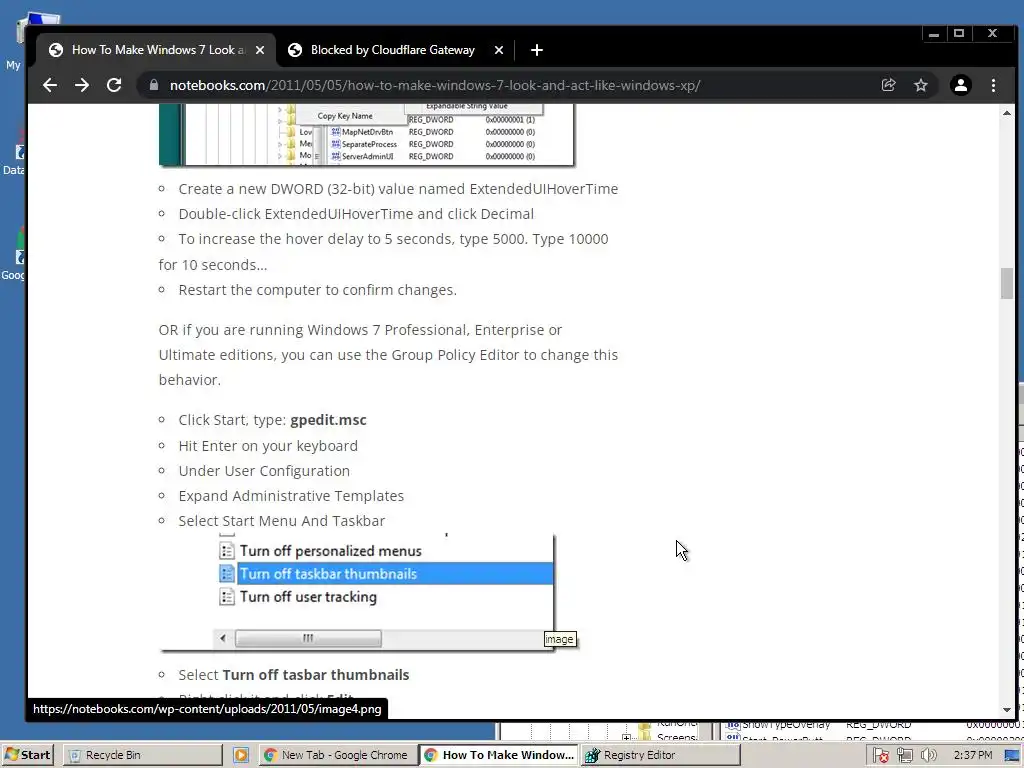Viewport: 1024px width, 768px height.
Task: Click the address bar URL
Action: [435, 86]
